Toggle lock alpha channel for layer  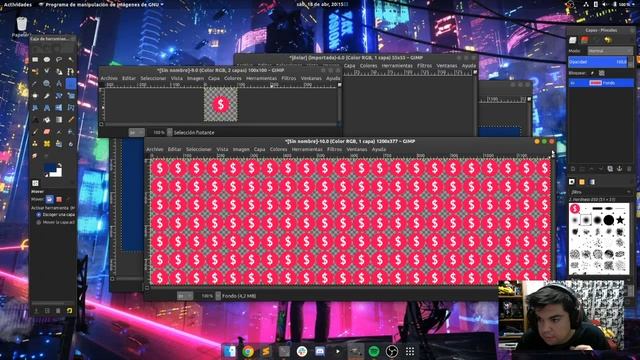[x=602, y=73]
